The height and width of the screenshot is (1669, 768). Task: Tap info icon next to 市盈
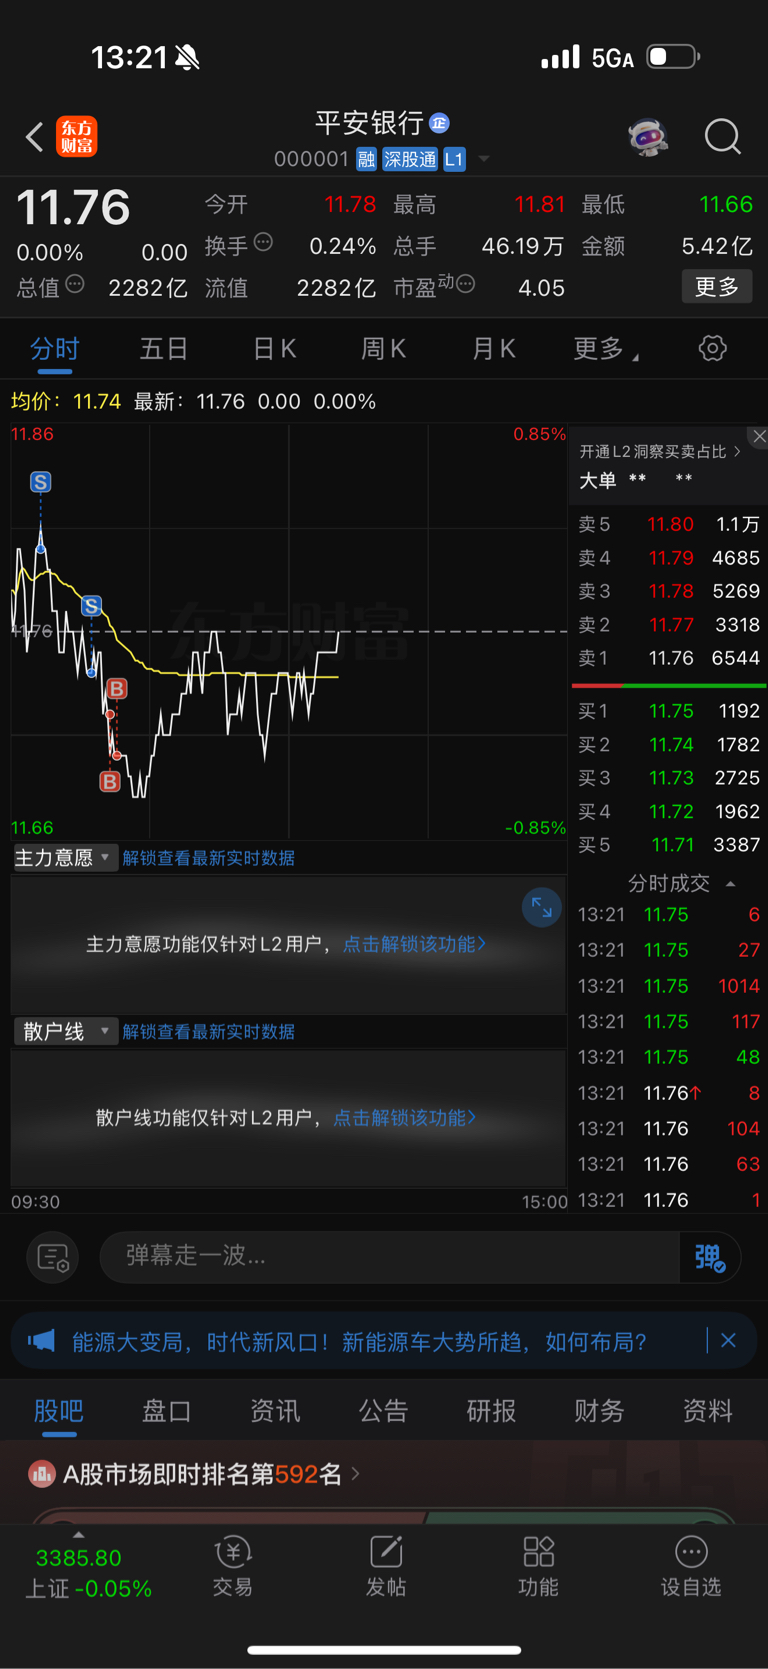point(465,284)
